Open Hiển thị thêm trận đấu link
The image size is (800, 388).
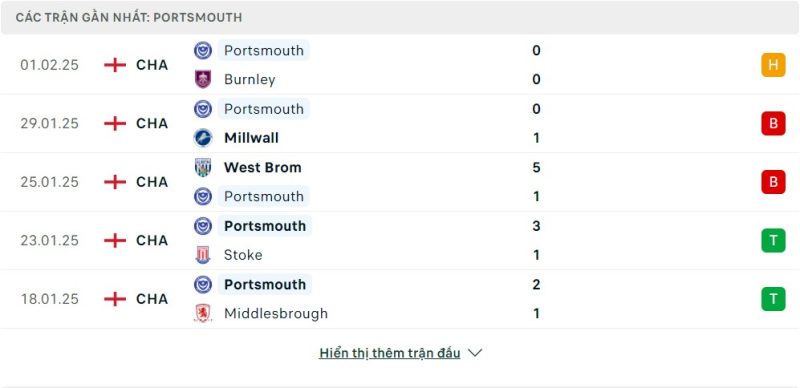[390, 353]
